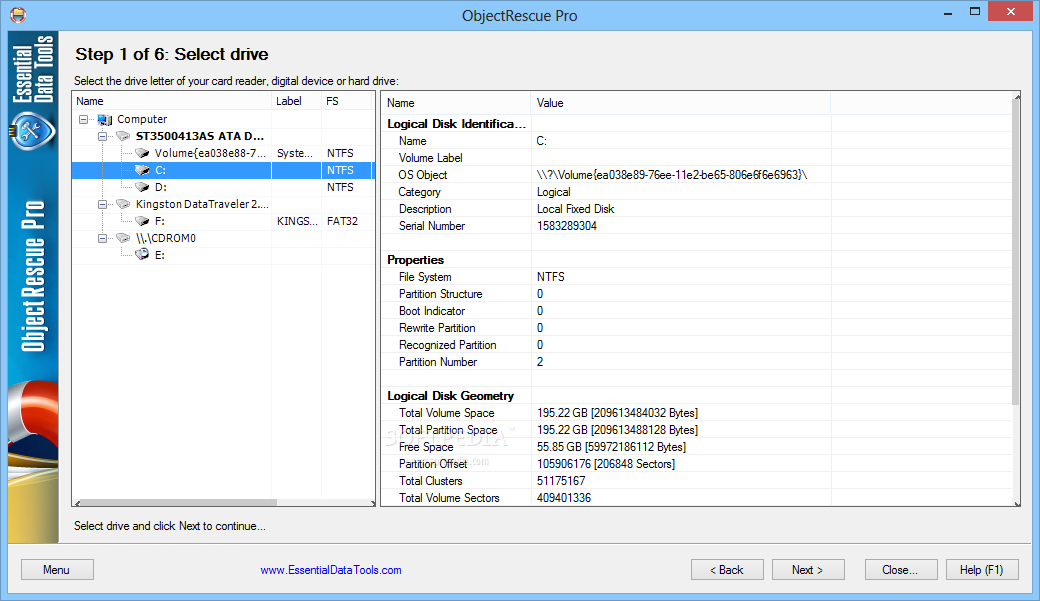
Task: Click the Computer icon in drive tree
Action: [x=105, y=119]
